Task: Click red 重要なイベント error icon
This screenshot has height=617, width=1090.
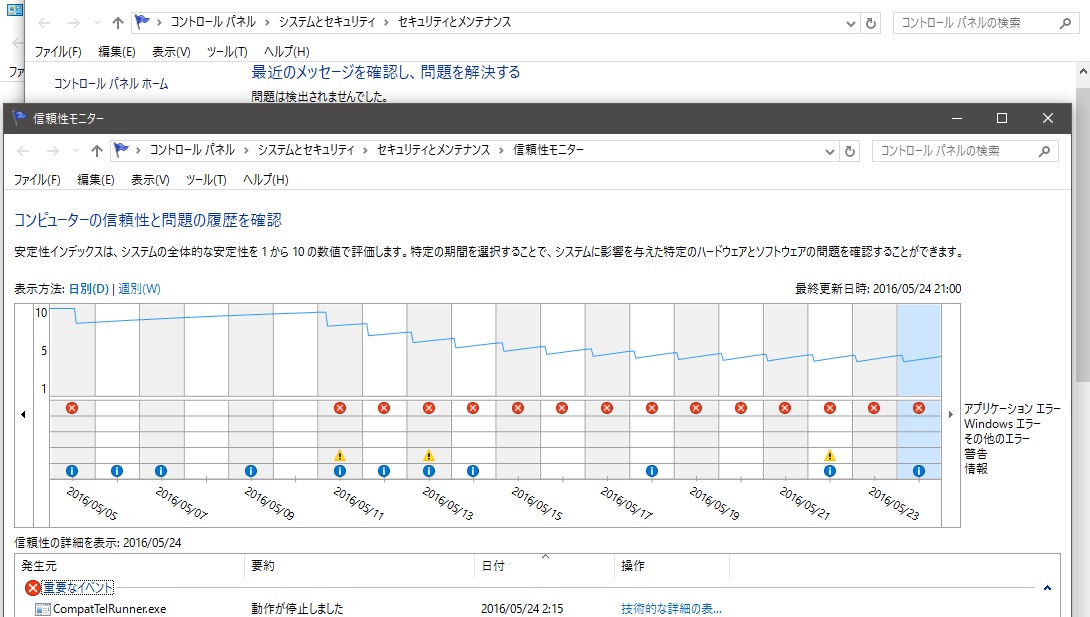Action: click(x=32, y=588)
